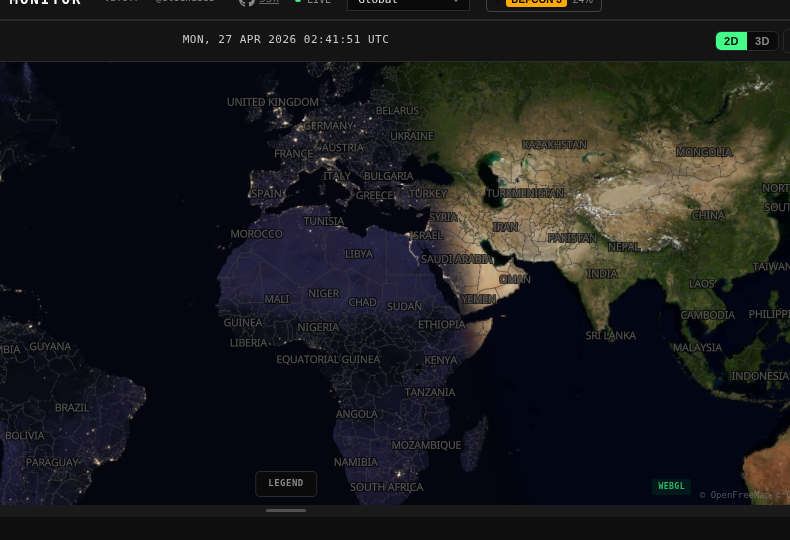Select OMAN on the map

pos(514,279)
